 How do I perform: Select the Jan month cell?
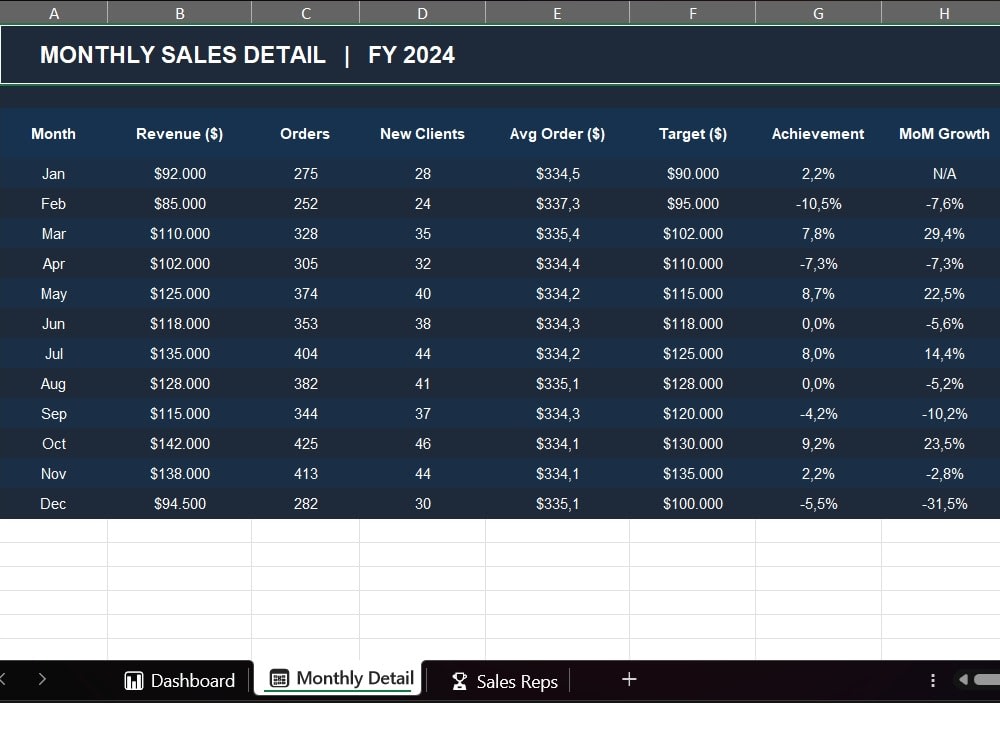click(54, 173)
